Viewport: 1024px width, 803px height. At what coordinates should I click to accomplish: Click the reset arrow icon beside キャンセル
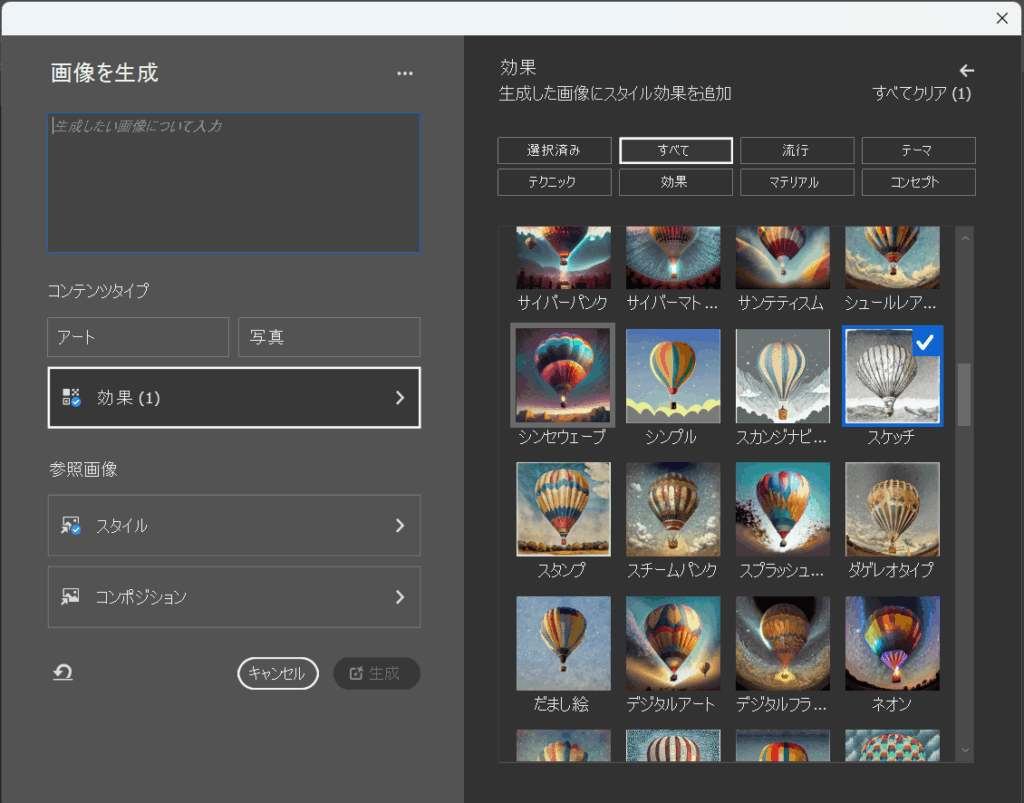tap(63, 673)
